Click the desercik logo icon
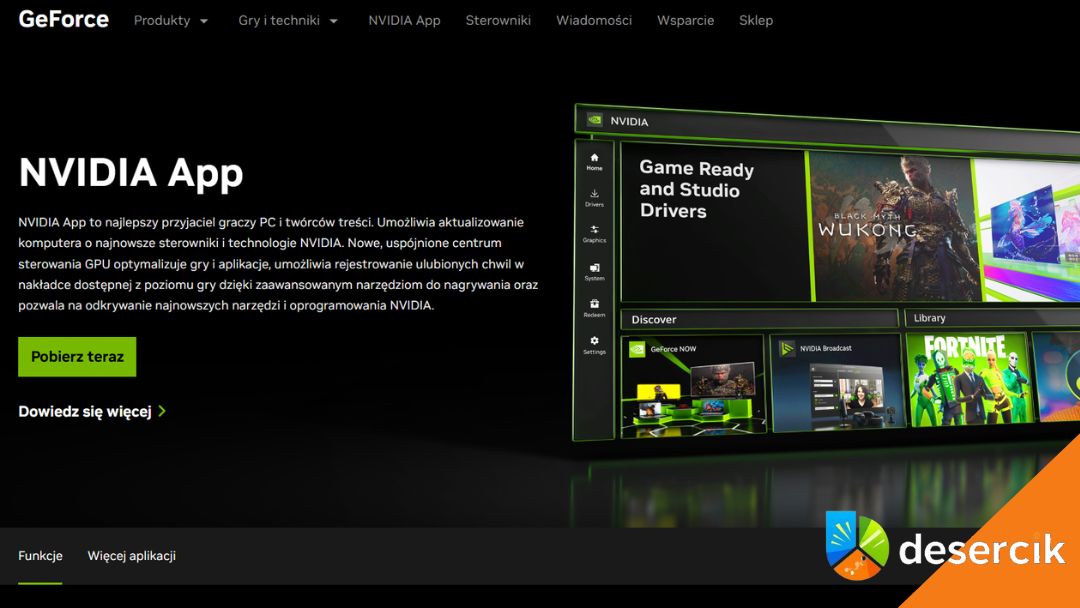Screen dimensions: 1080x608 click(857, 545)
